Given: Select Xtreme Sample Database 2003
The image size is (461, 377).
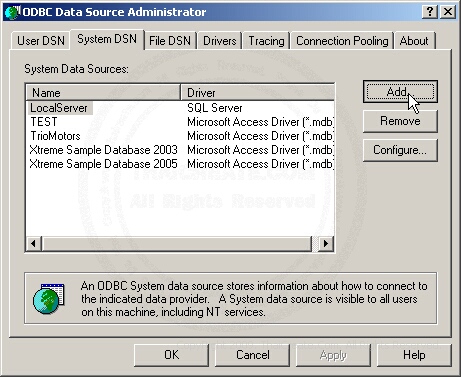Looking at the screenshot, I should [104, 150].
